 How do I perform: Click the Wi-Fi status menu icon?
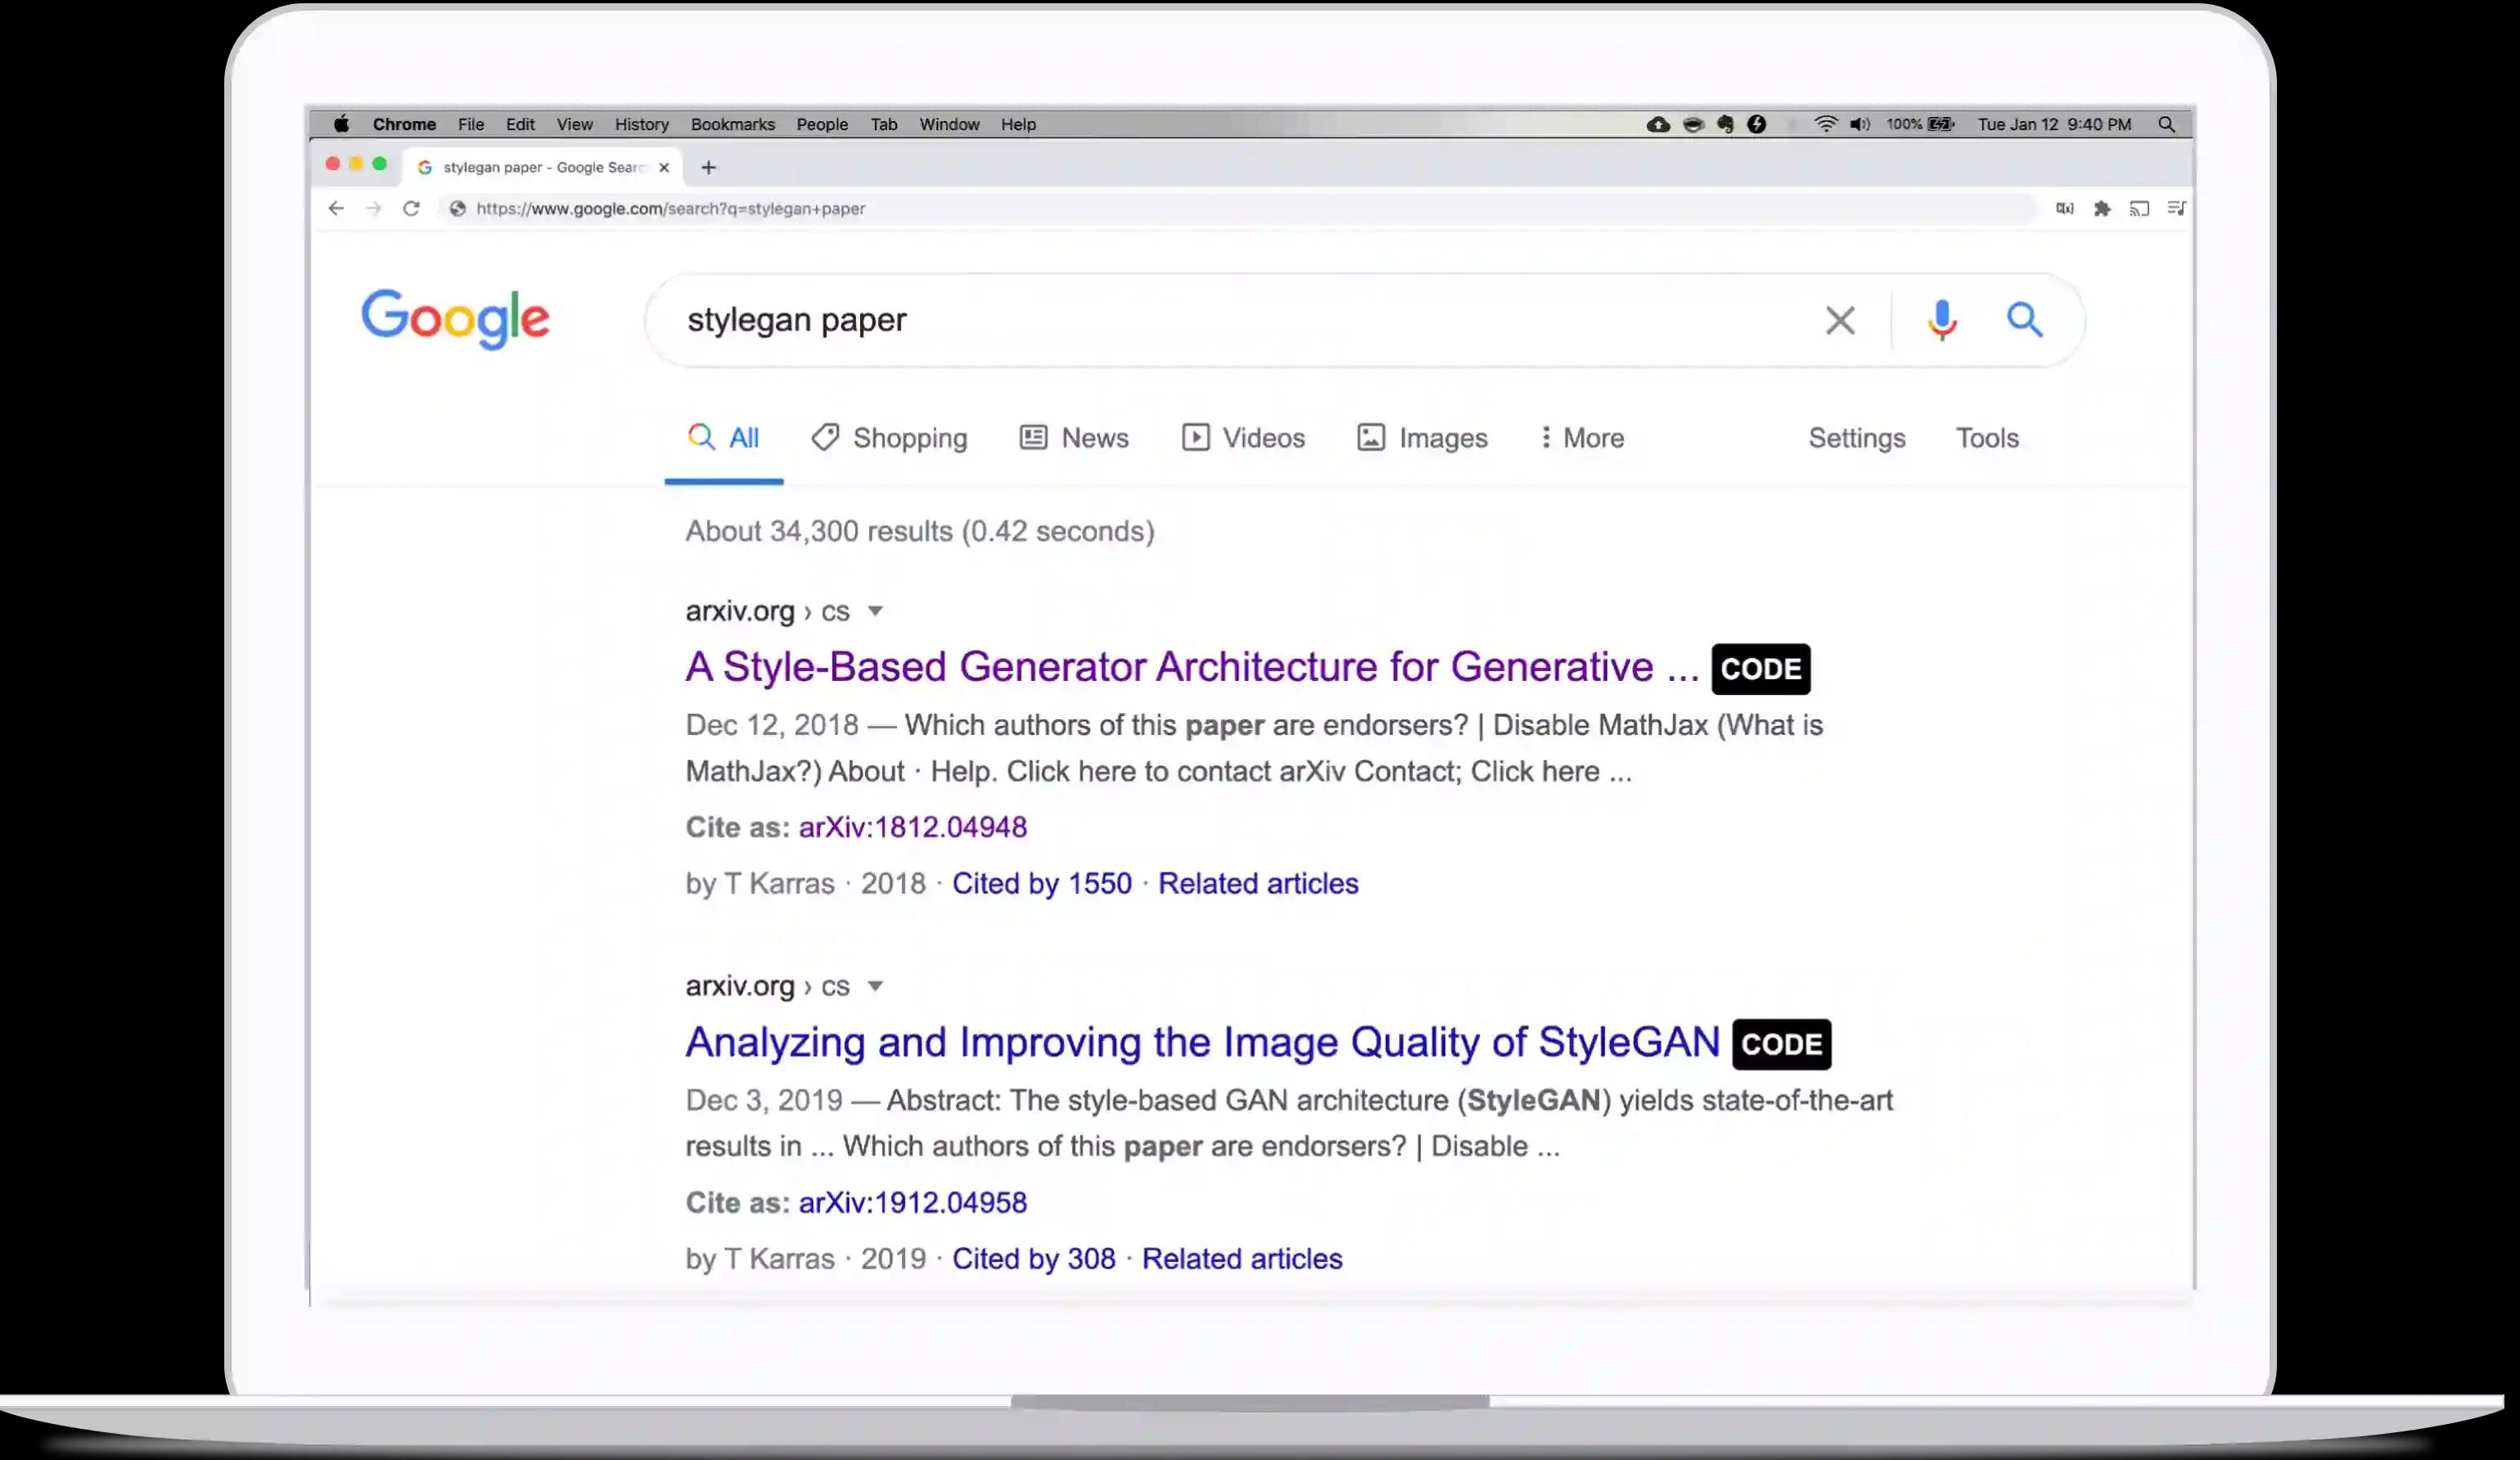point(1825,124)
